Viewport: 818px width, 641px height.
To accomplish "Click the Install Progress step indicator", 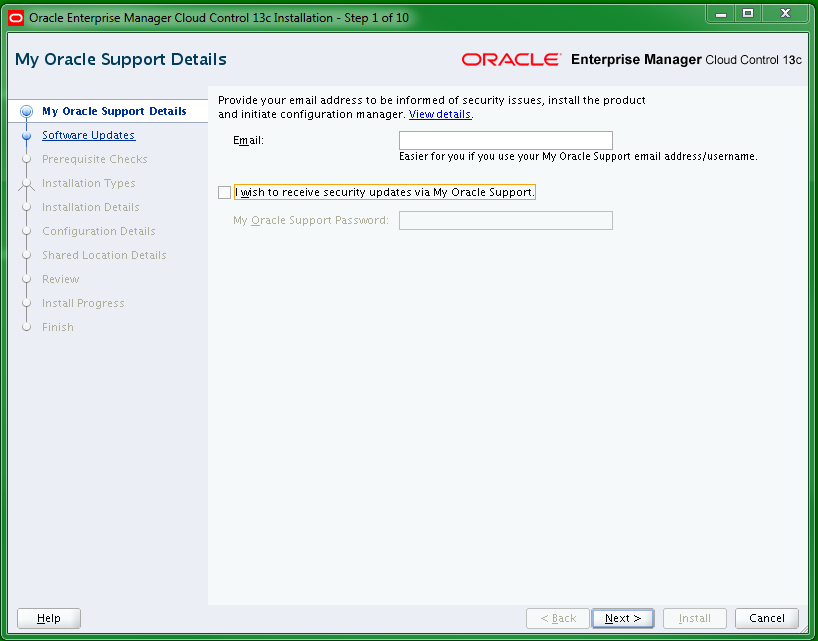I will 27,303.
